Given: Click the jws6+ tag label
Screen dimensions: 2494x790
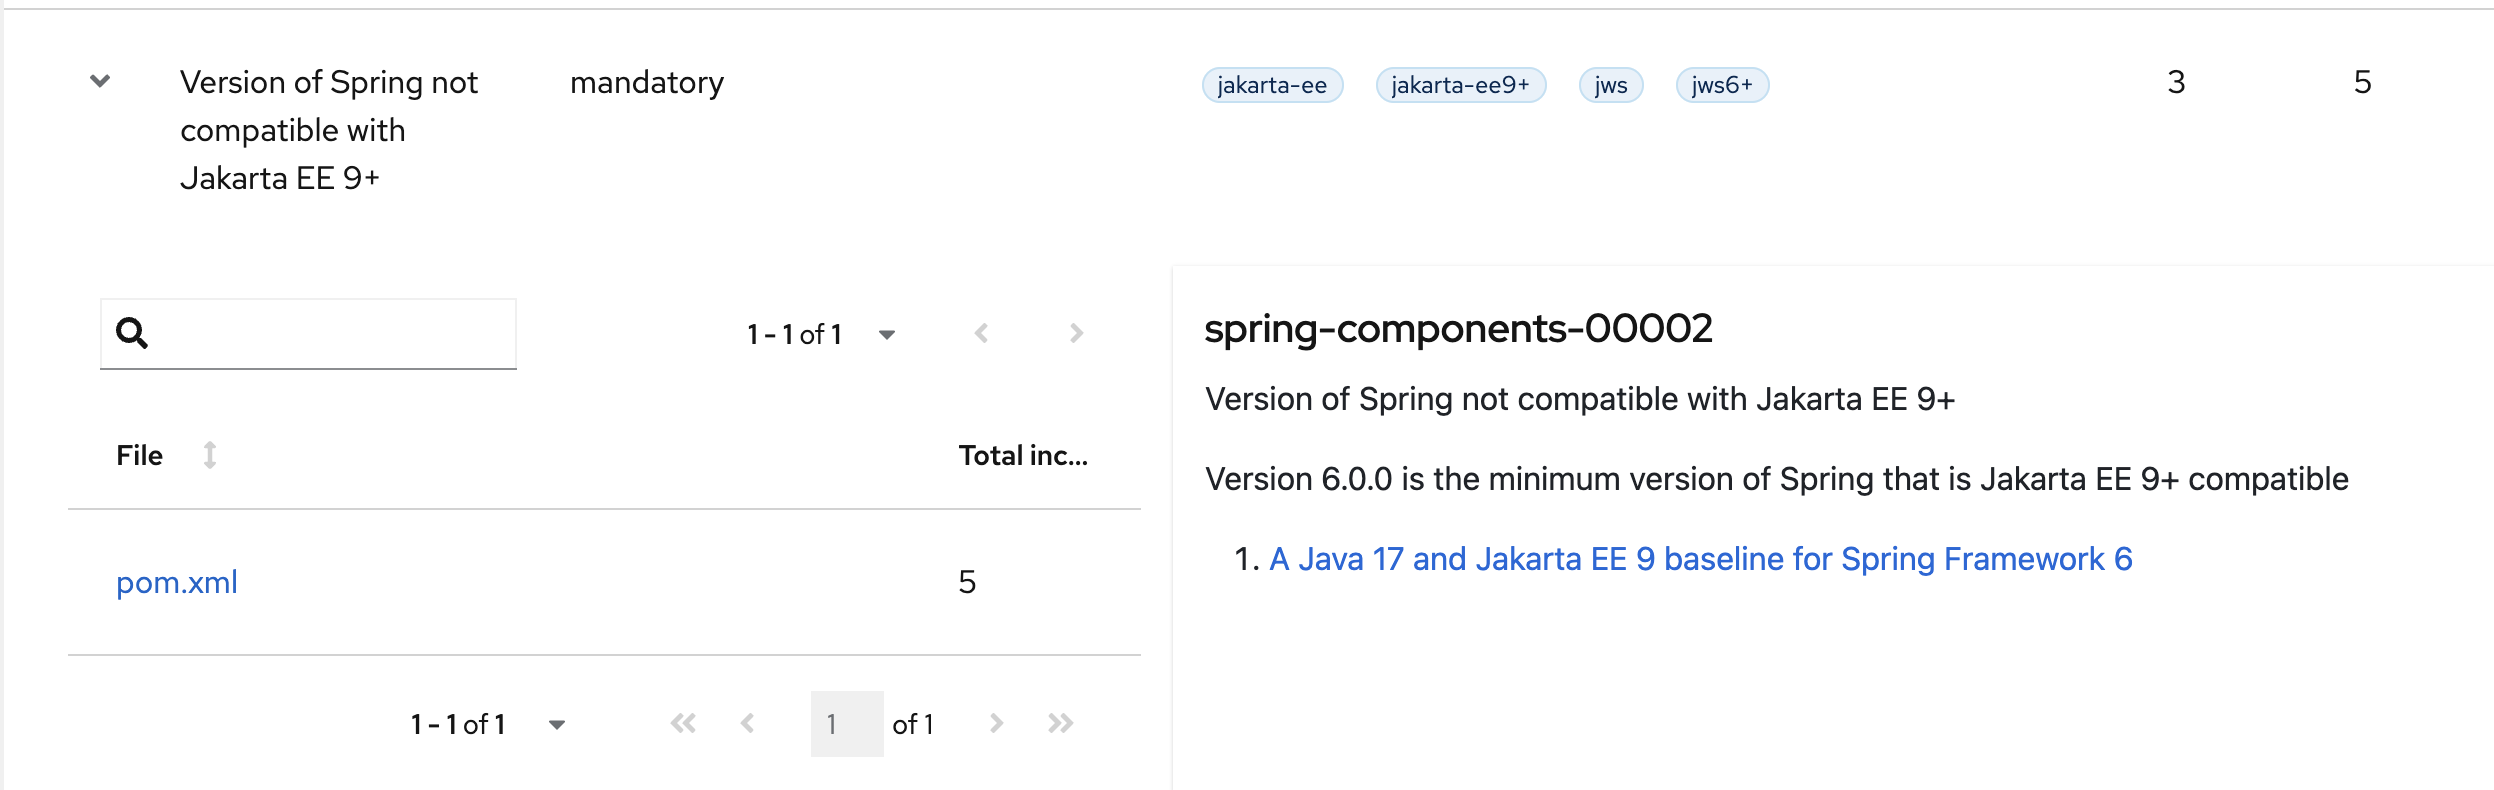Looking at the screenshot, I should point(1721,85).
